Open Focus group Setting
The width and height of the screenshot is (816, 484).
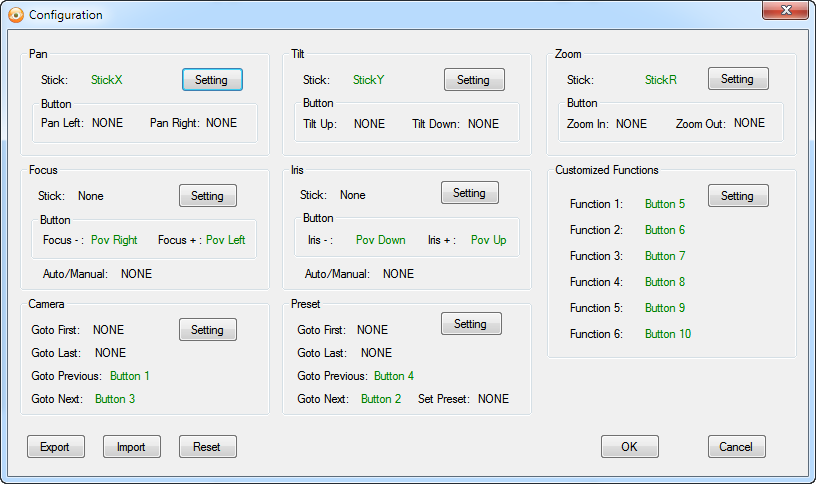(x=208, y=196)
